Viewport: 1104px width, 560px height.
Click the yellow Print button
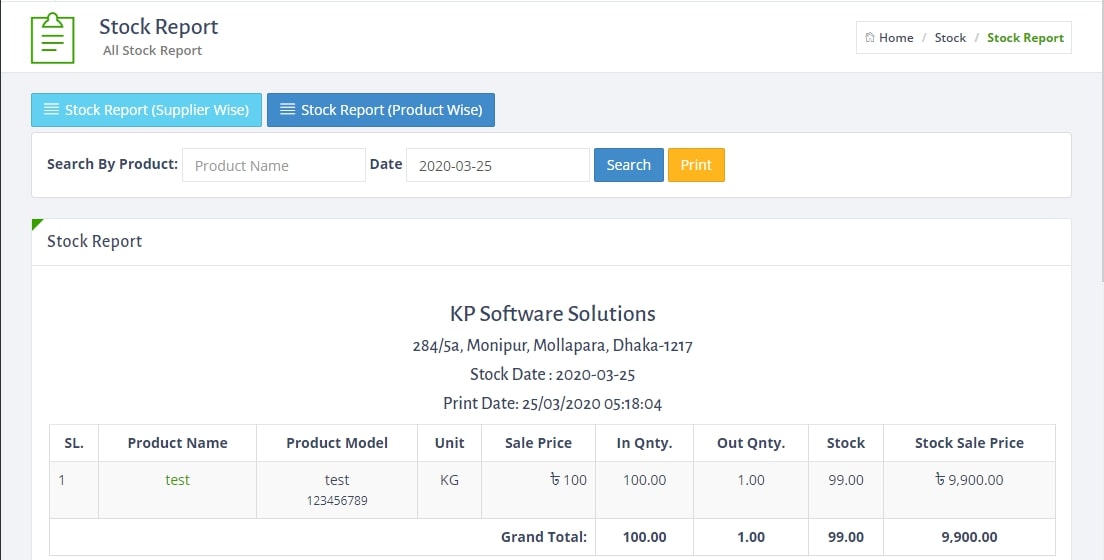click(696, 165)
